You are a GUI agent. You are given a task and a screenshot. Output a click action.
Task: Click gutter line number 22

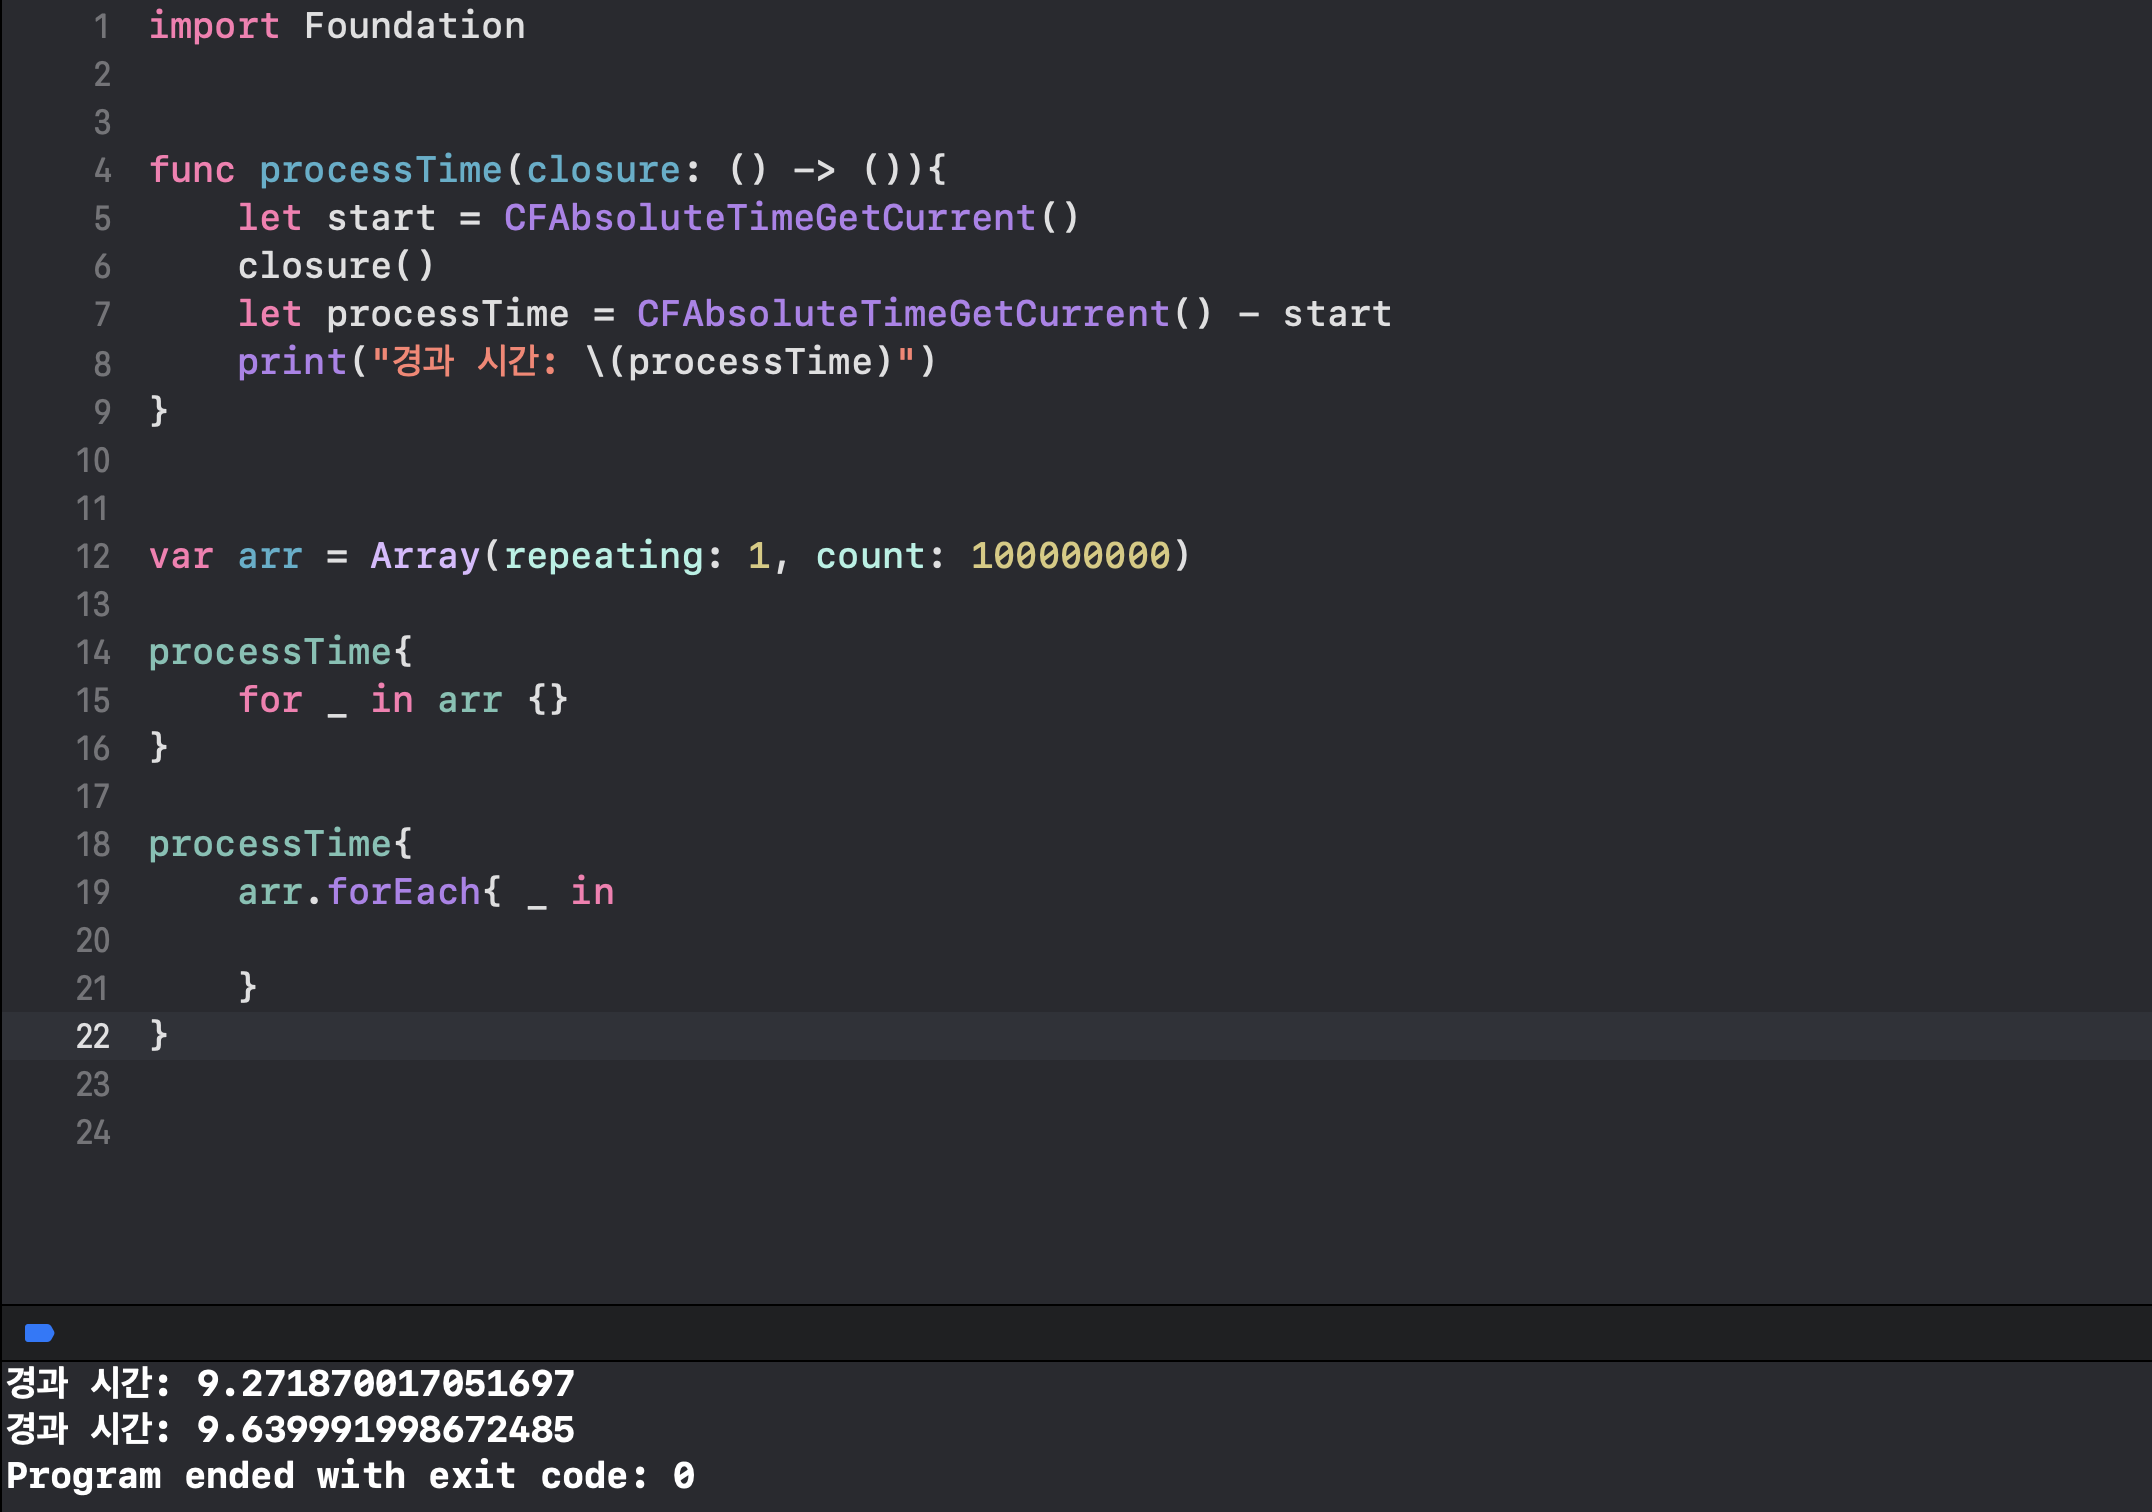(93, 1036)
